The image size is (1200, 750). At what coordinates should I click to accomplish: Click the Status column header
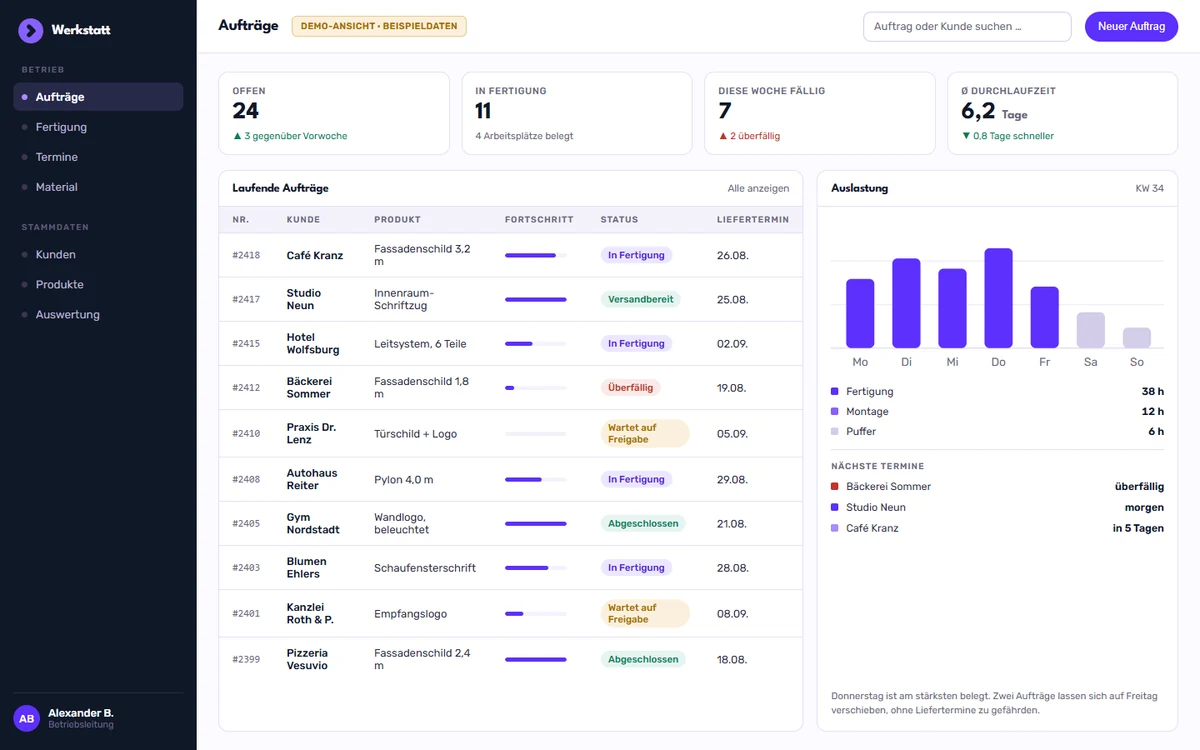619,219
